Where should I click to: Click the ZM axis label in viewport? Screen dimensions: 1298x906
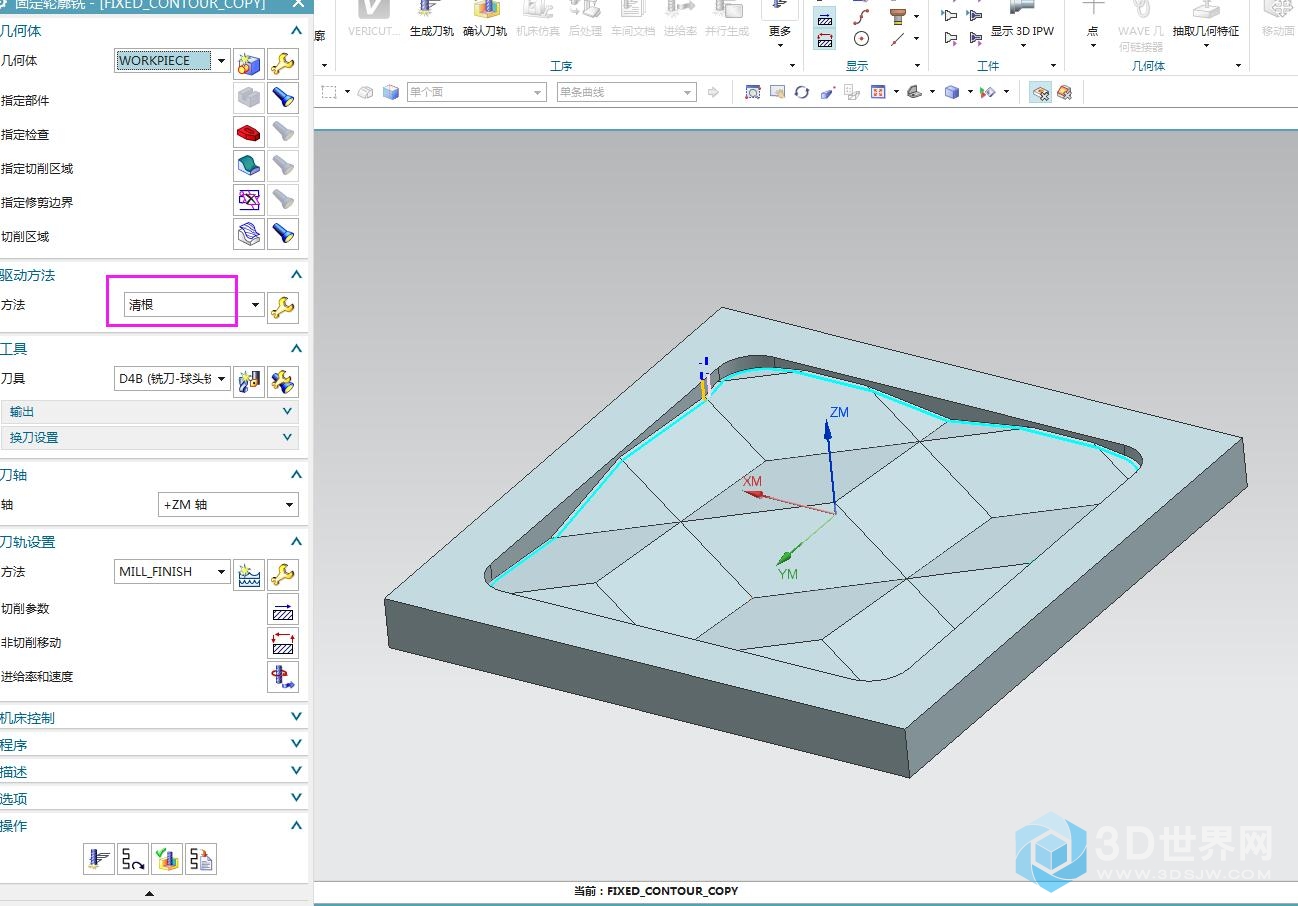point(839,412)
